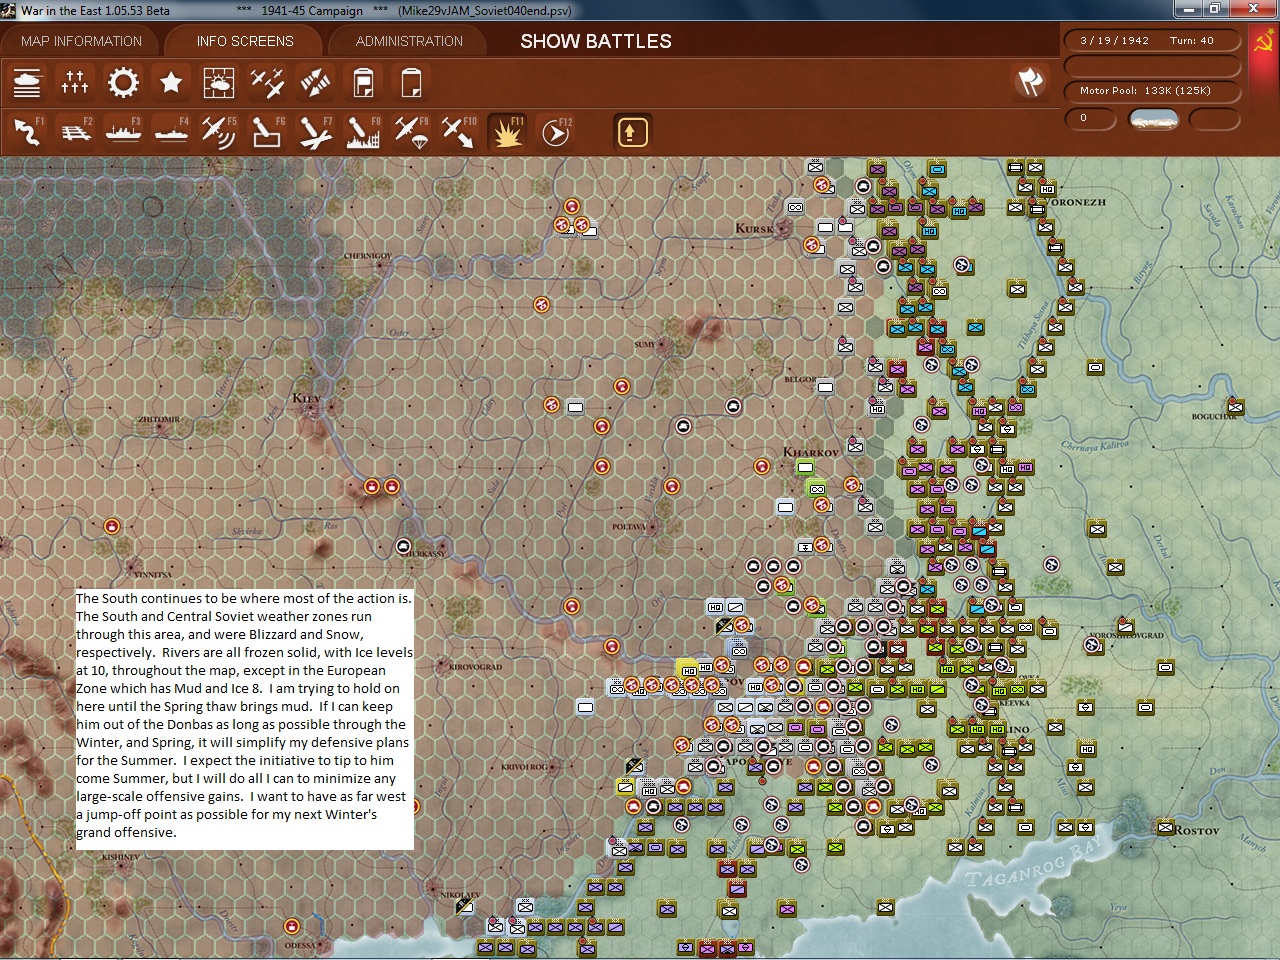This screenshot has width=1280, height=960.
Task: Click the Chernigov city label
Action: [367, 256]
